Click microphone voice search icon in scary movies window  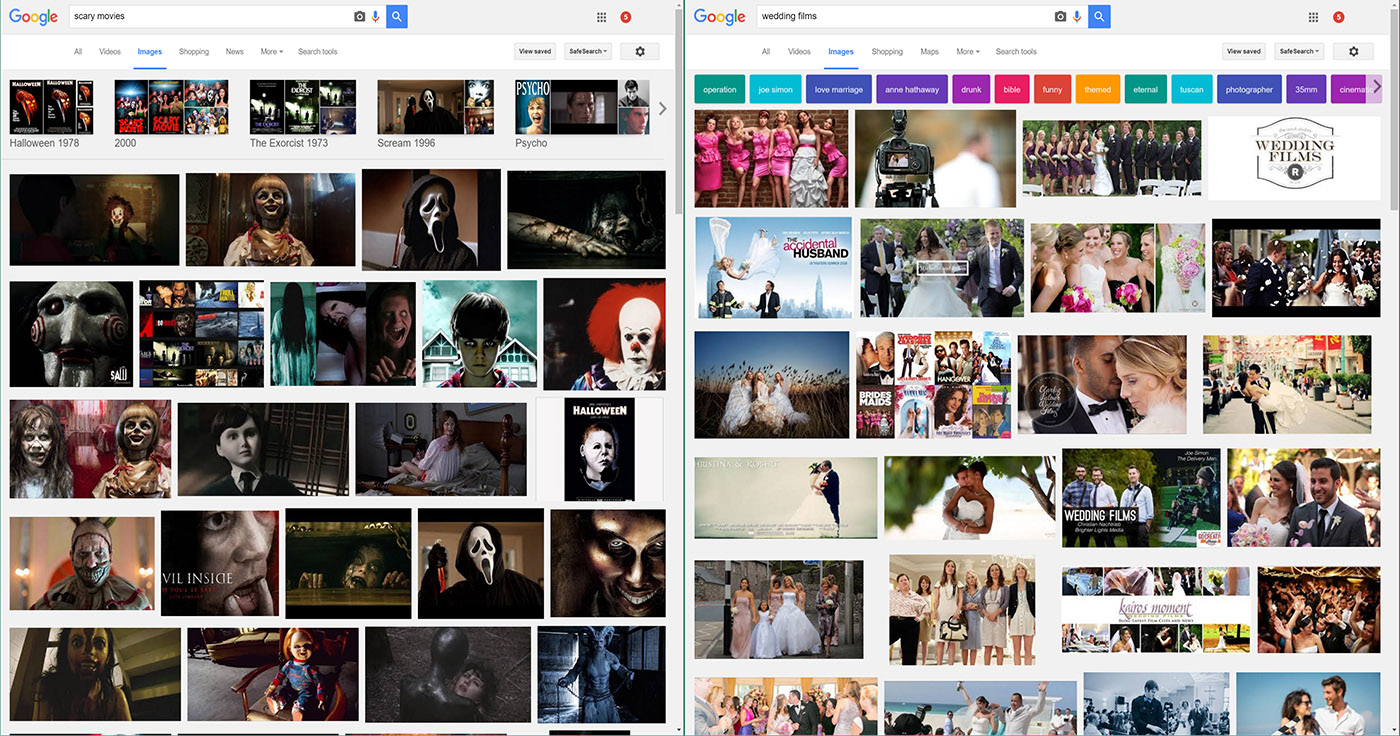click(x=376, y=17)
